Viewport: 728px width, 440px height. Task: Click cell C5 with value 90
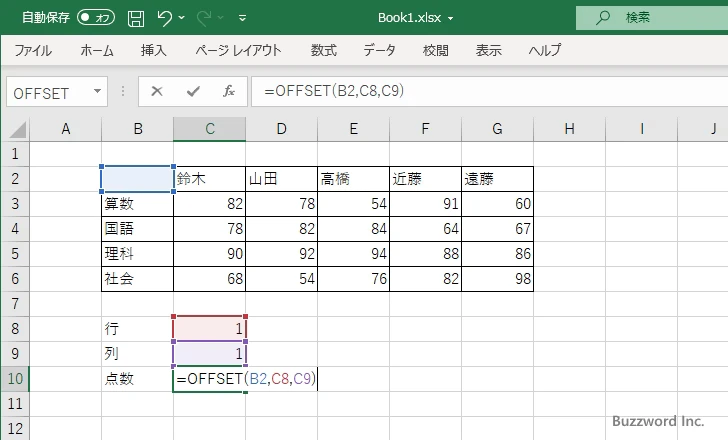click(209, 254)
